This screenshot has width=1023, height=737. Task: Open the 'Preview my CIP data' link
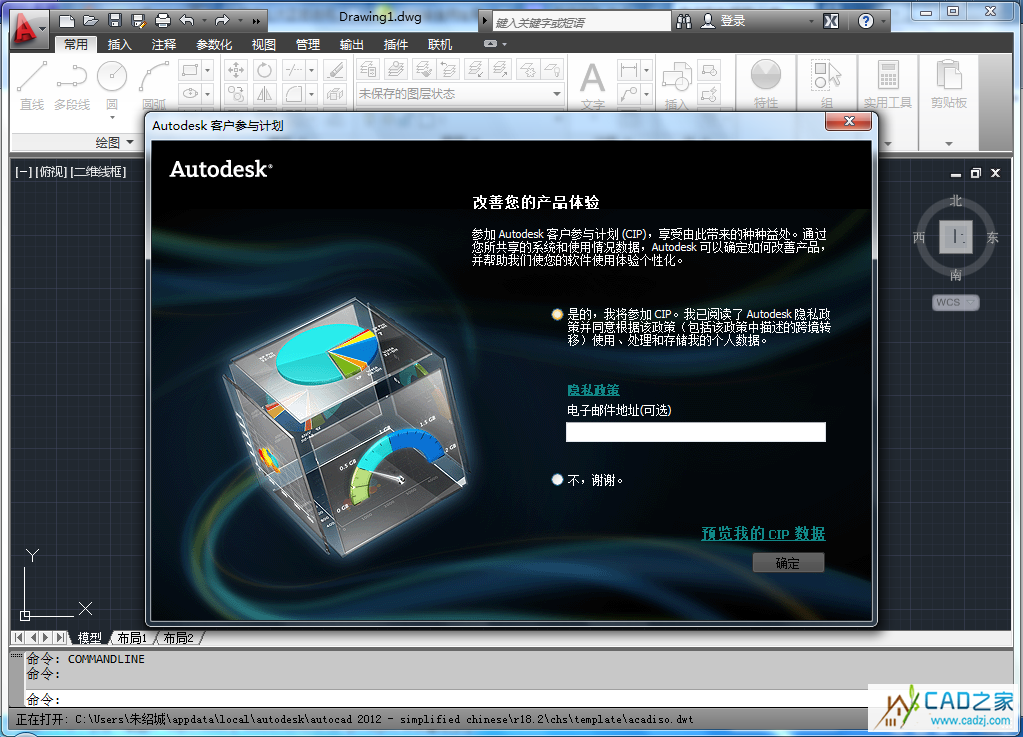point(763,534)
